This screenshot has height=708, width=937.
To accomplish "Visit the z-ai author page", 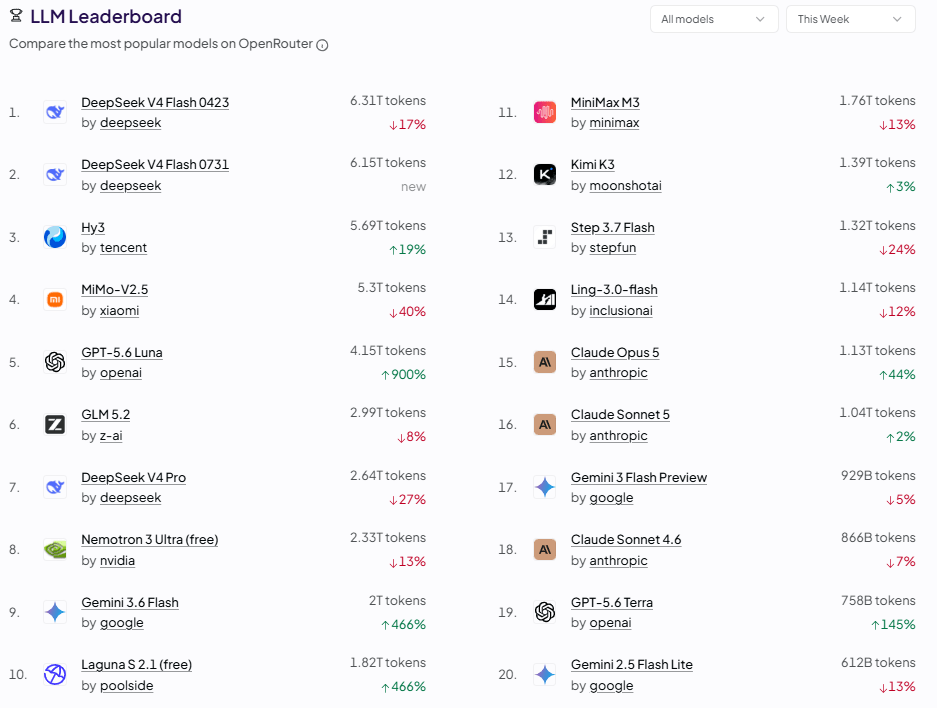I will [x=111, y=436].
